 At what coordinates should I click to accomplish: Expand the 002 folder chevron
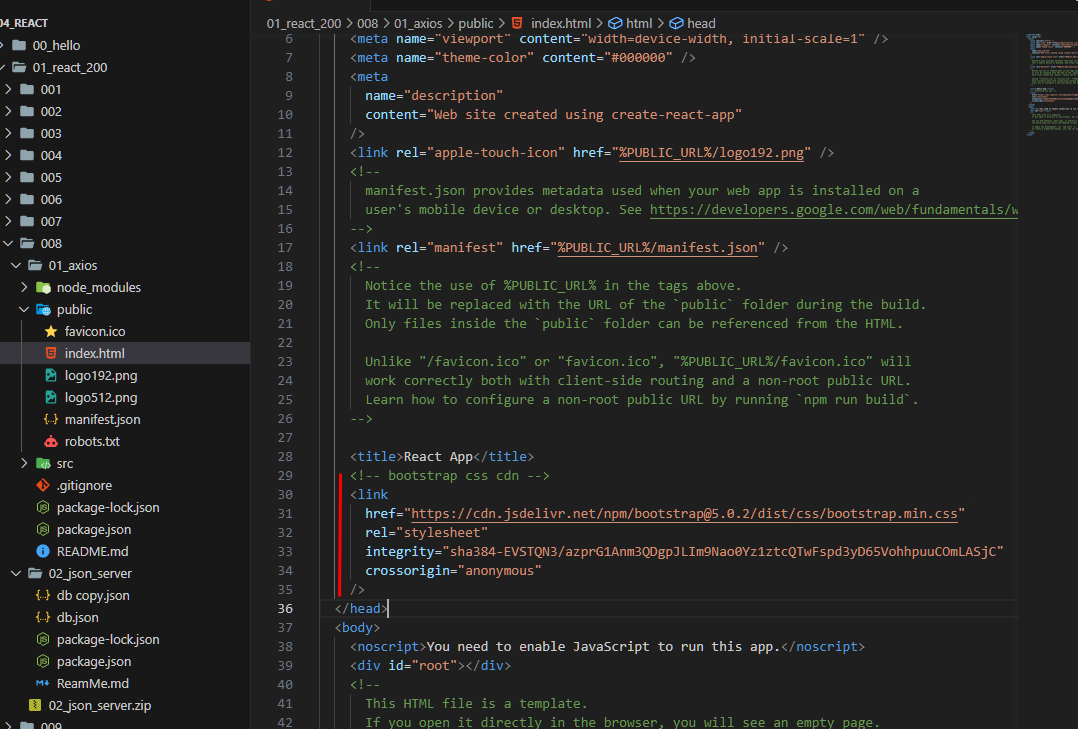pyautogui.click(x=8, y=111)
